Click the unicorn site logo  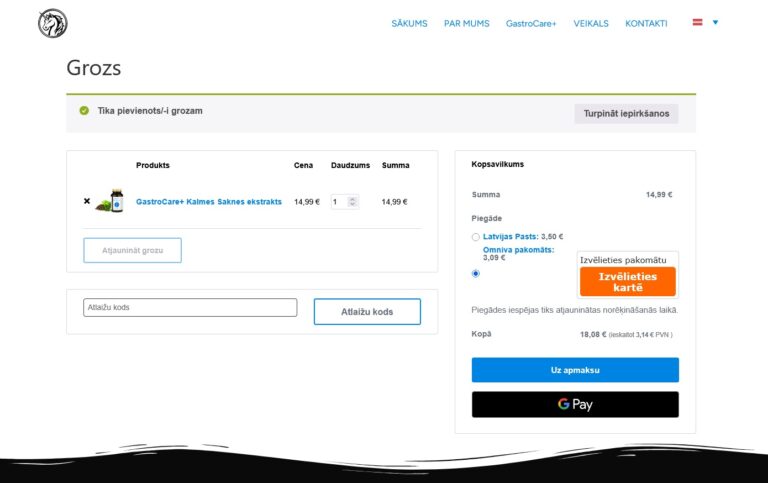(x=52, y=23)
